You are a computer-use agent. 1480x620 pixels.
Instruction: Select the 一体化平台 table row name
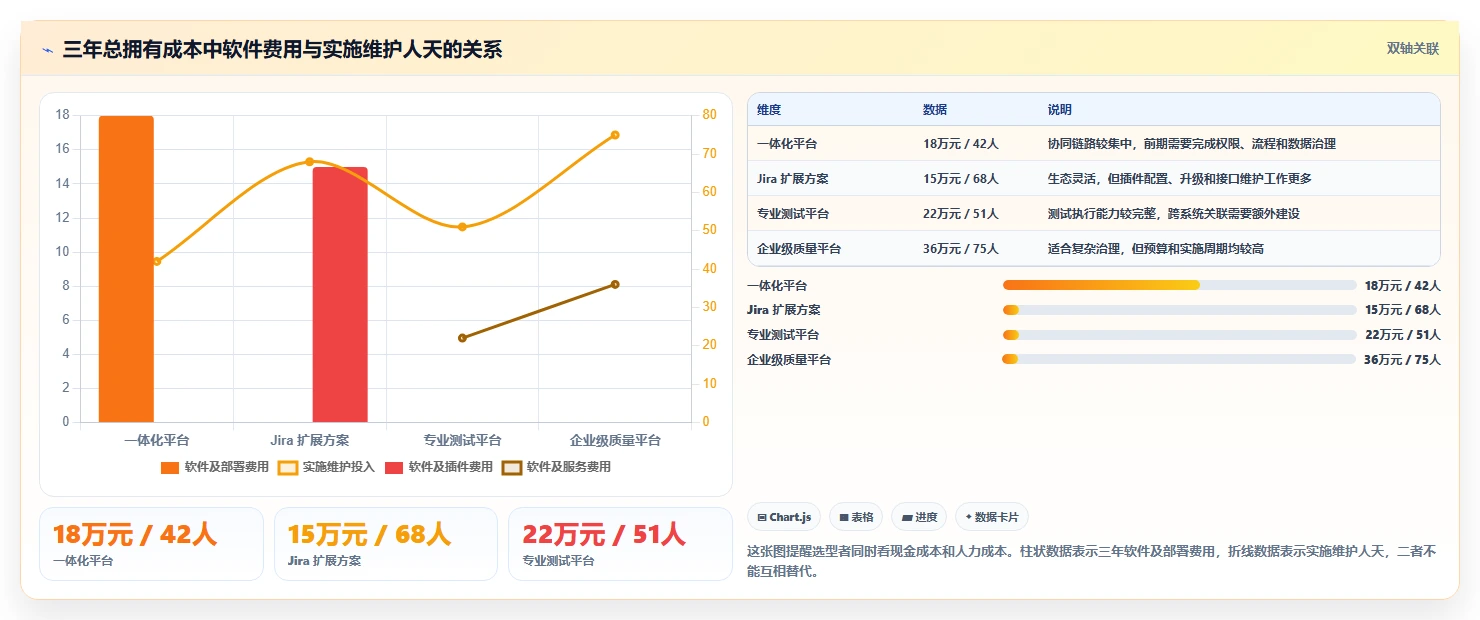(x=787, y=144)
